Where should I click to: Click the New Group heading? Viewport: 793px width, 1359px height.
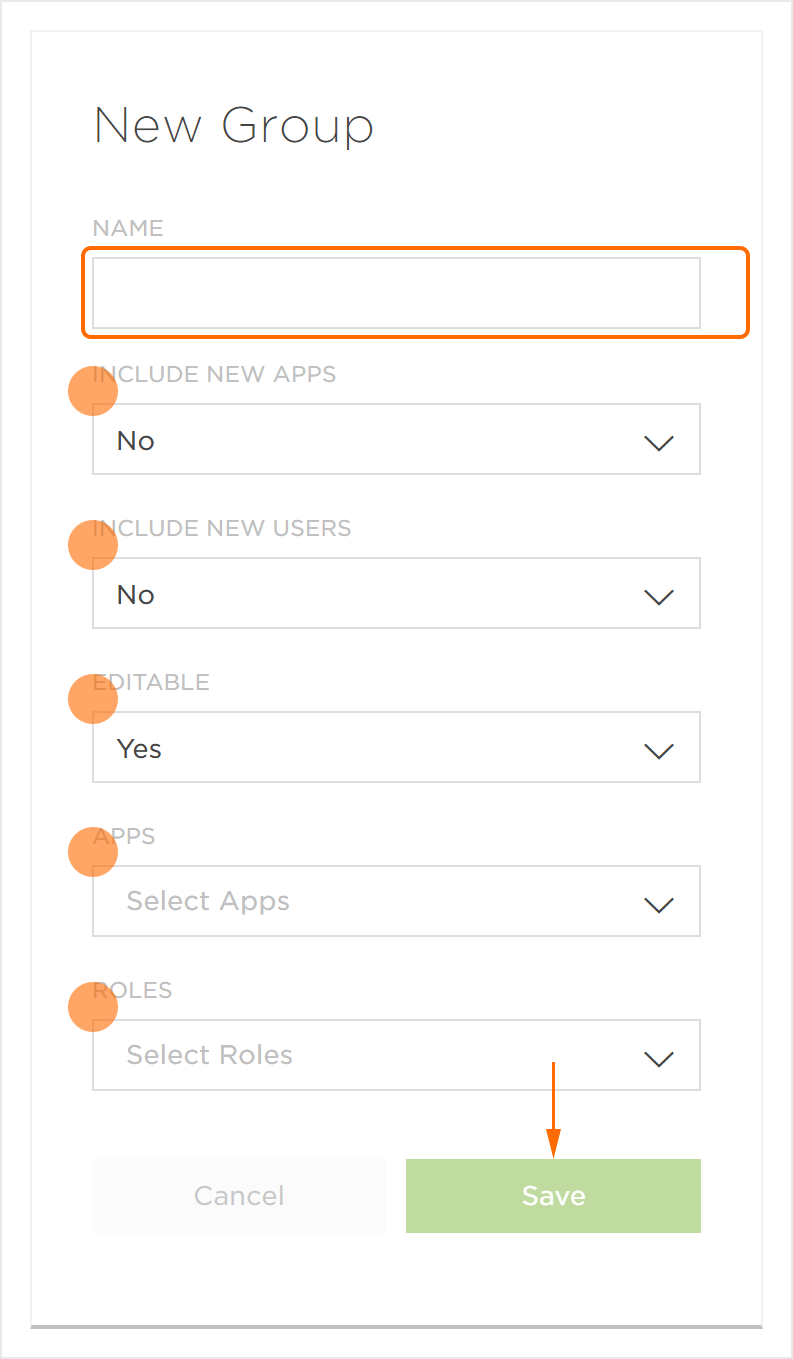tap(233, 127)
